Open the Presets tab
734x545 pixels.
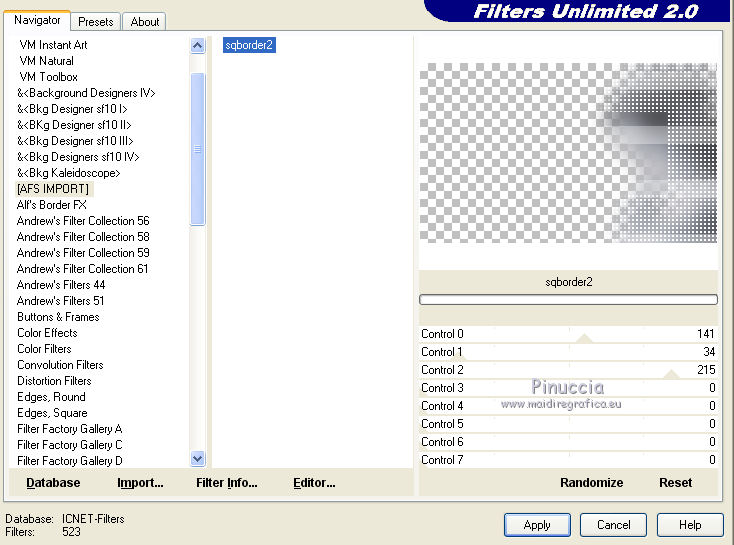(x=95, y=22)
